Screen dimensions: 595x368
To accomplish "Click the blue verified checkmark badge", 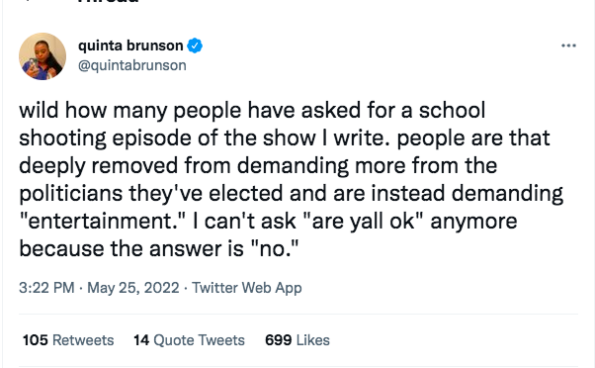I will click(195, 46).
